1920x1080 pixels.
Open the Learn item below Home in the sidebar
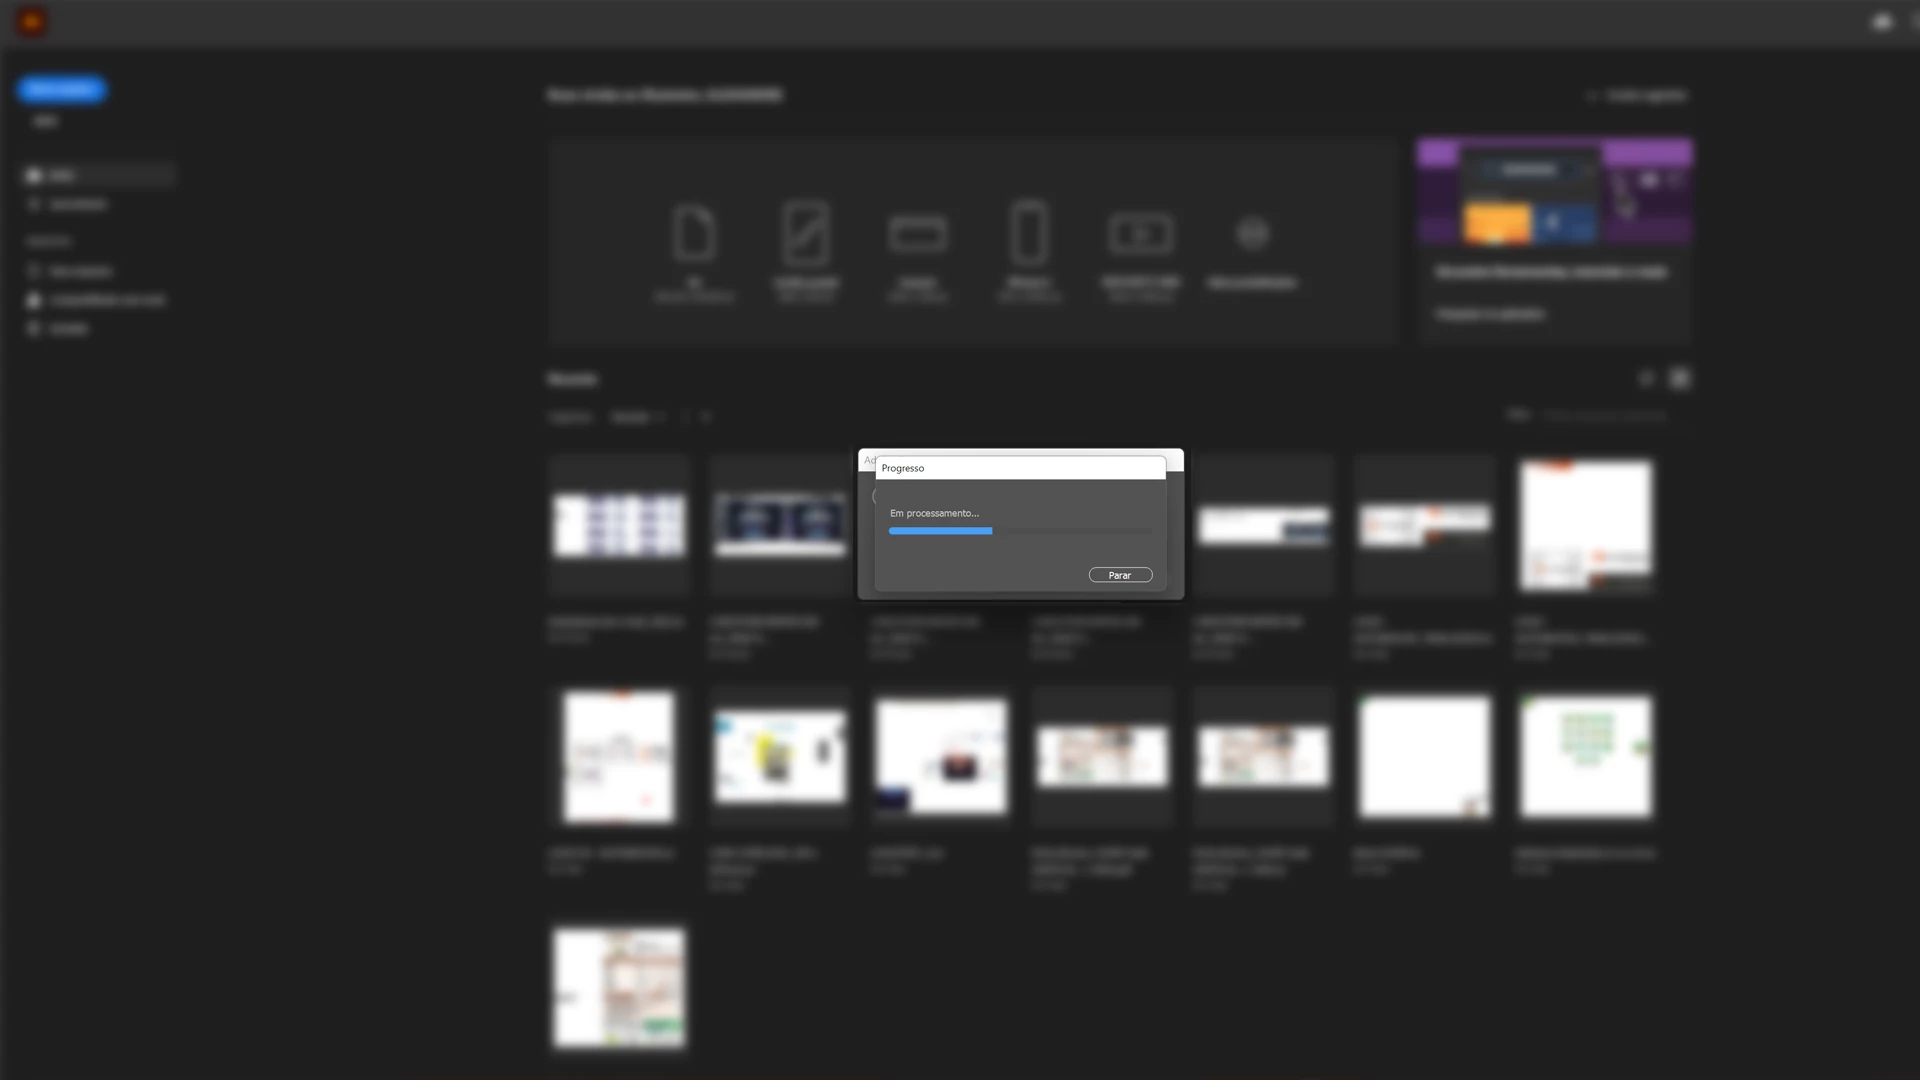pyautogui.click(x=76, y=204)
